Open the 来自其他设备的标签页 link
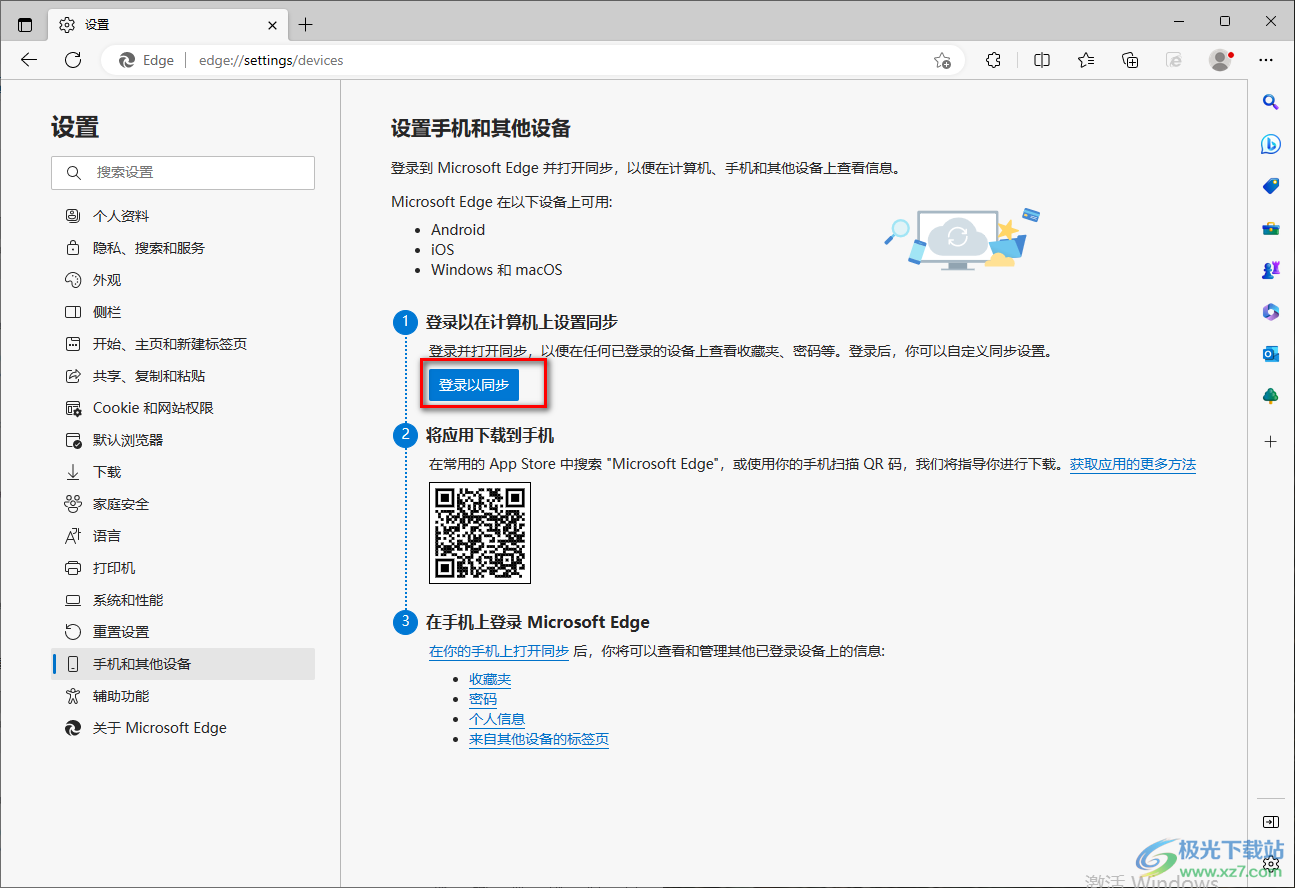This screenshot has width=1295, height=888. [x=539, y=739]
